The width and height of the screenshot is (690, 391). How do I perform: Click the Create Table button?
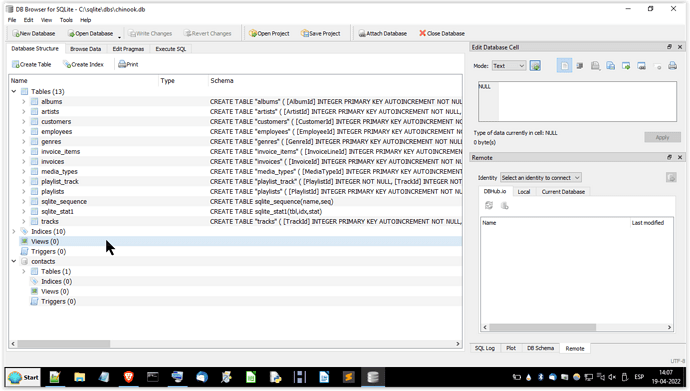(x=31, y=64)
